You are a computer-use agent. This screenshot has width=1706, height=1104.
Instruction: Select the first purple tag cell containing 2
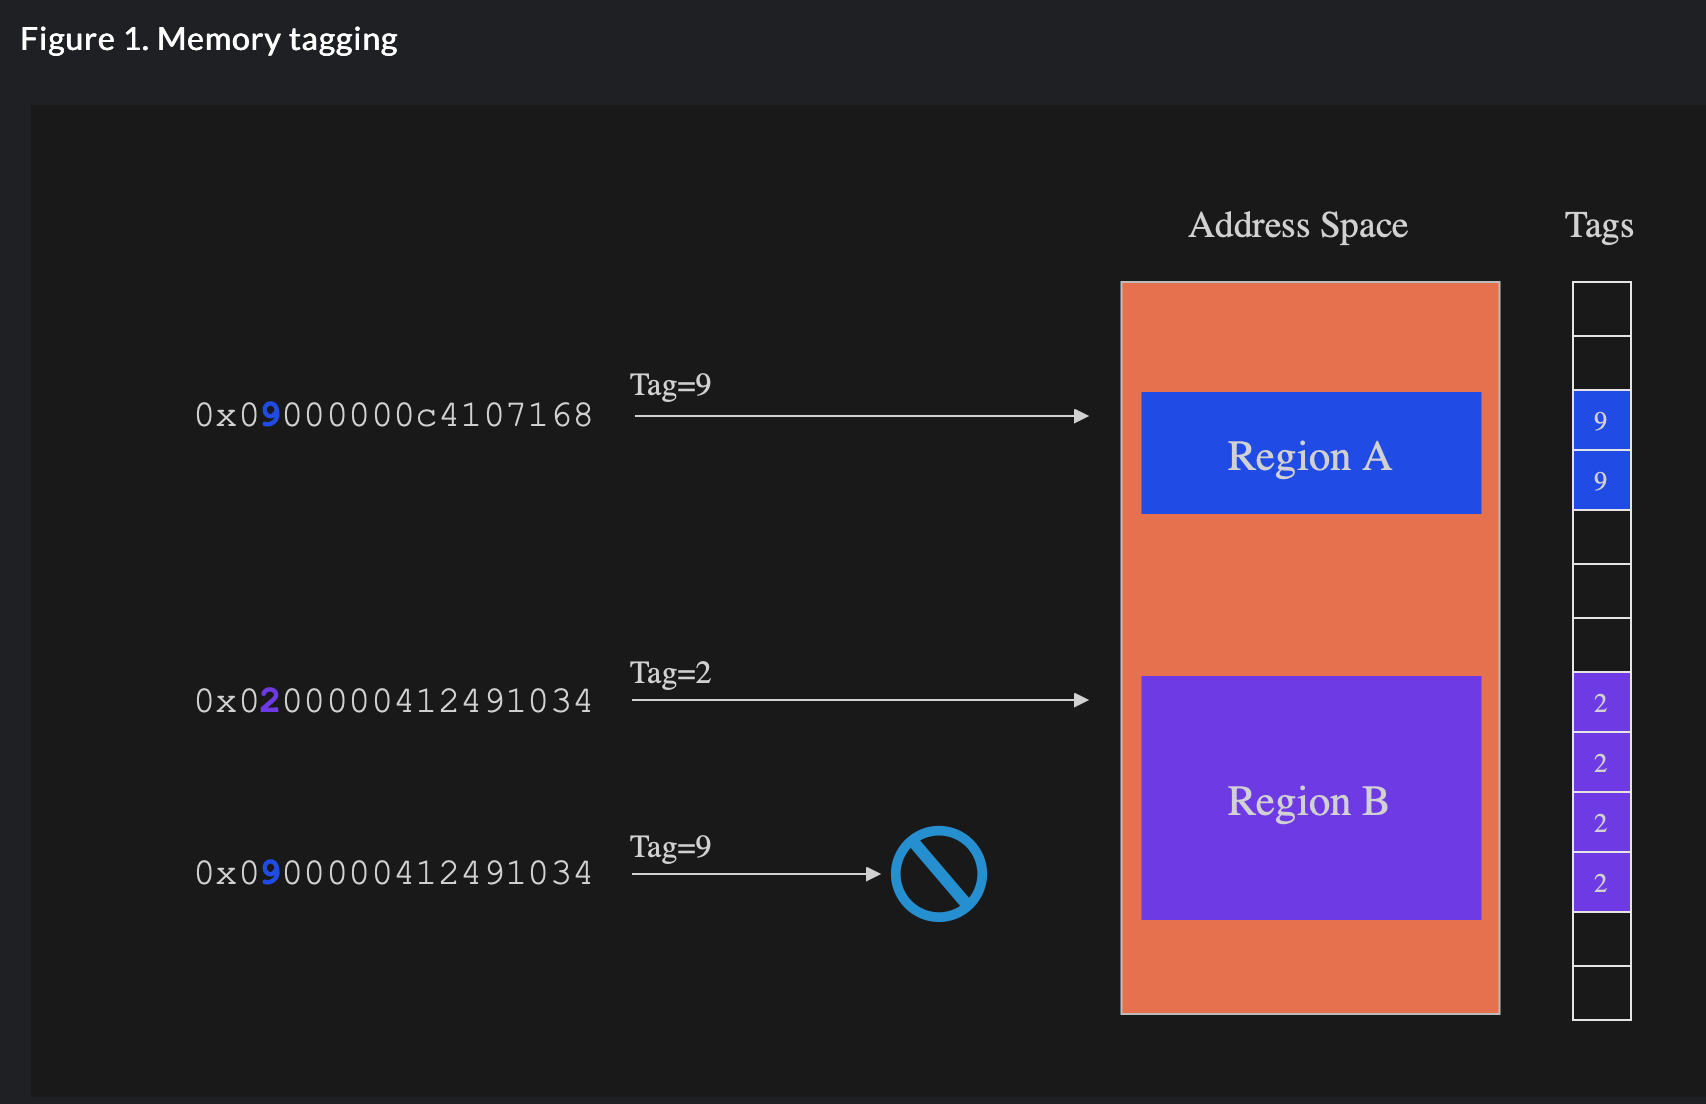tap(1601, 703)
